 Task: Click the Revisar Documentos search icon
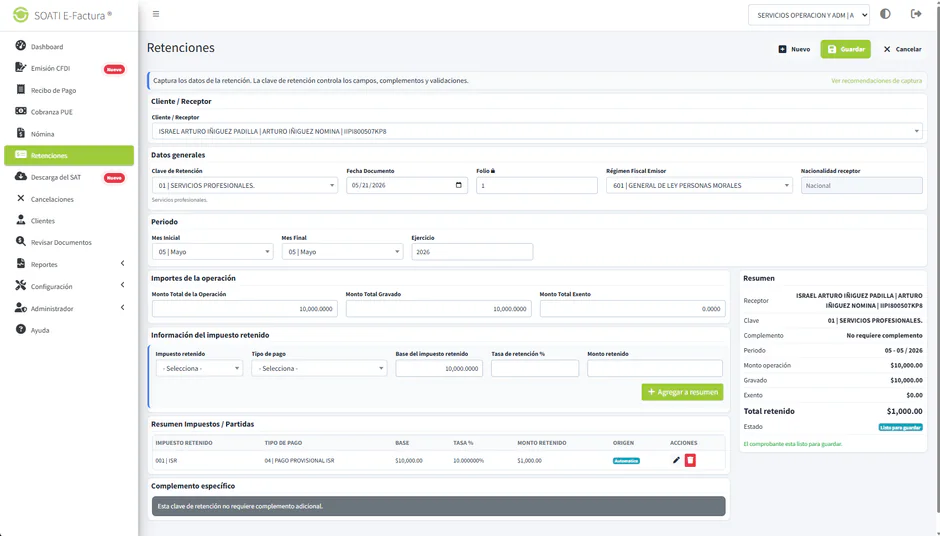(20, 242)
